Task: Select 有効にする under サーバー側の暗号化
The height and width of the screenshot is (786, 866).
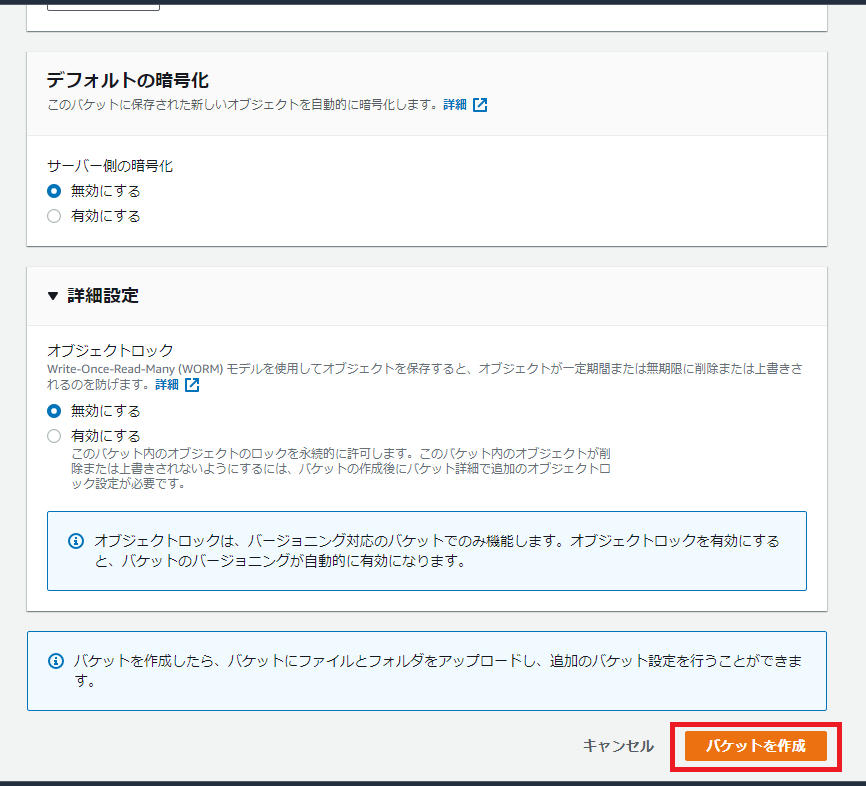Action: pos(54,216)
